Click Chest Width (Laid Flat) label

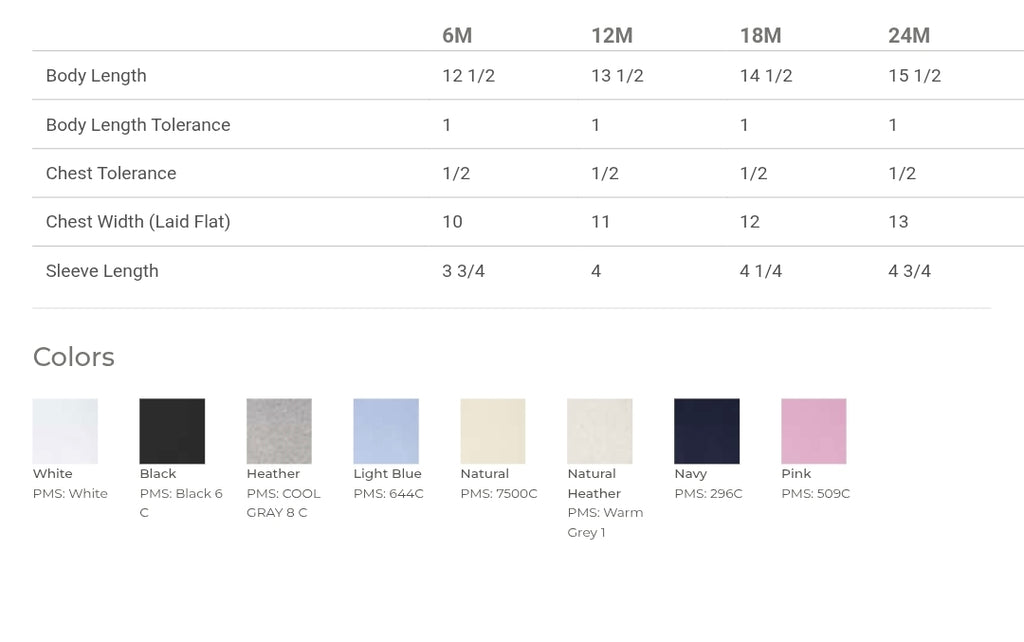coord(138,222)
